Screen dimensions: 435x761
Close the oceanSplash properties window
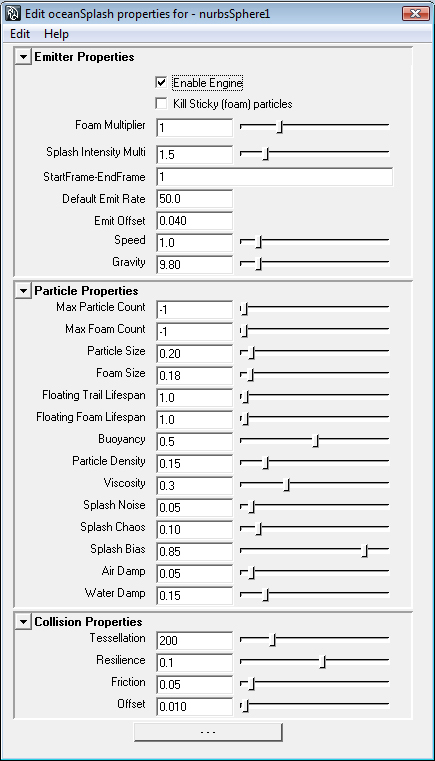[x=416, y=14]
